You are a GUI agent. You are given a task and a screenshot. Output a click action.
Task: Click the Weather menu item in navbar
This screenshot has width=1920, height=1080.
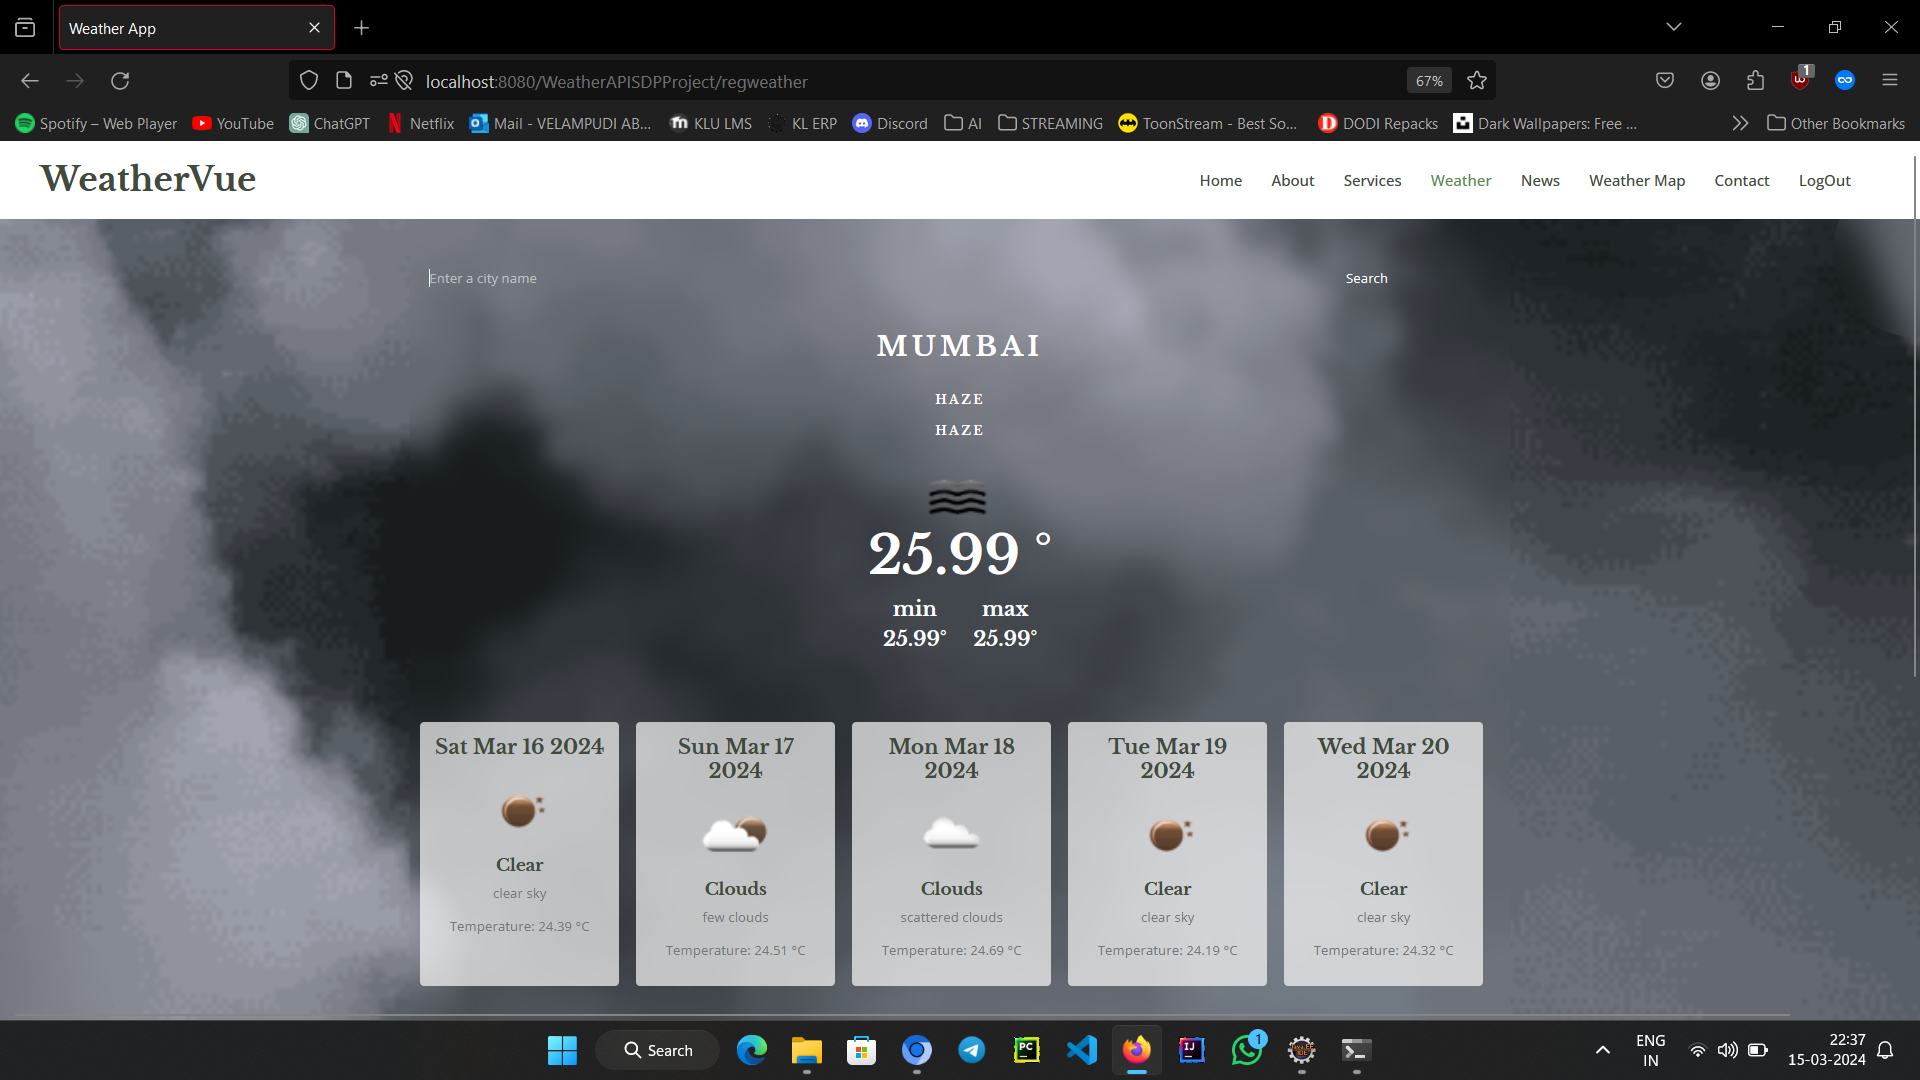pos(1461,181)
